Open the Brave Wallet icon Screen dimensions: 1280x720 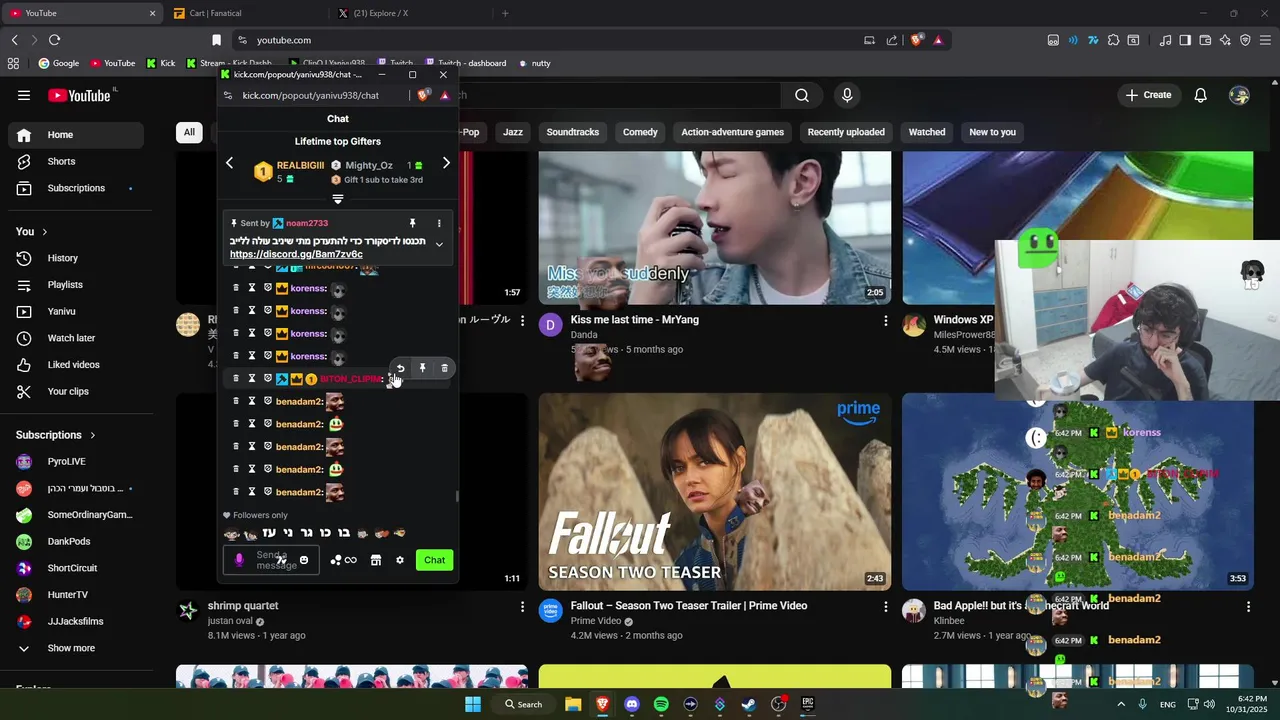coord(1205,40)
